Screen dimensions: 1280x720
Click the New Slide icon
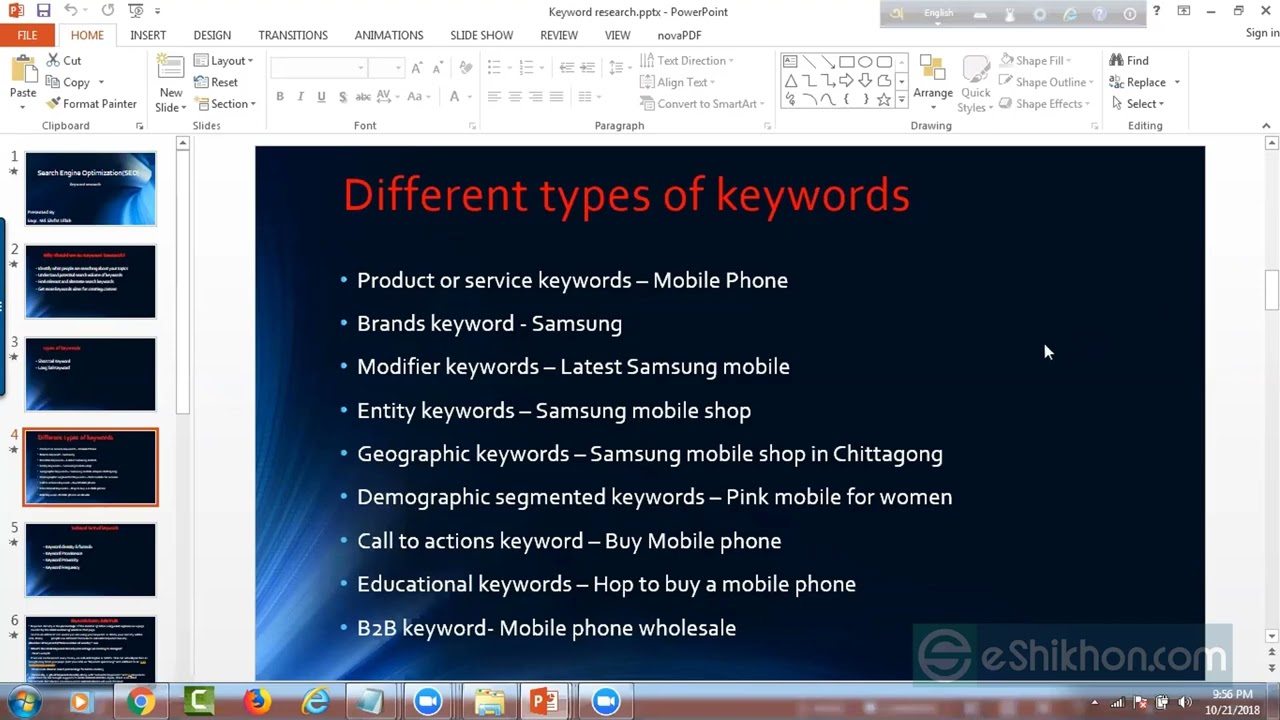(x=171, y=70)
